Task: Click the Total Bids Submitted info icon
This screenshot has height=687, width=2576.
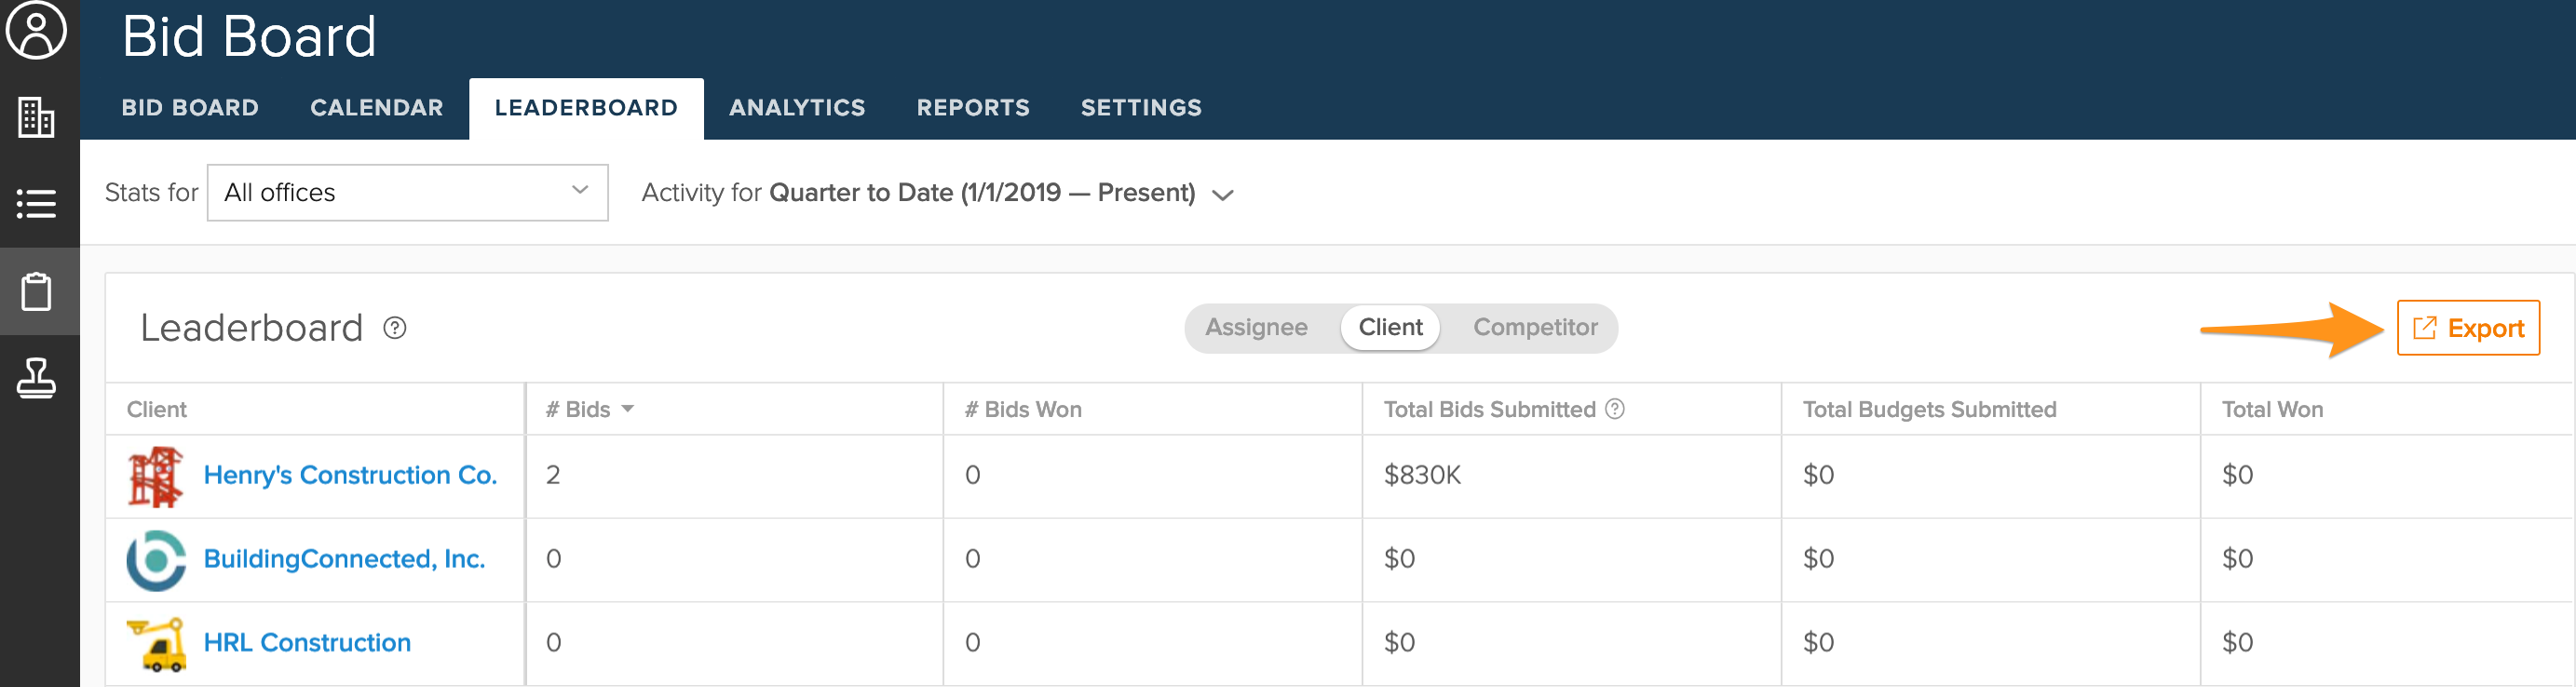Action: [1614, 409]
